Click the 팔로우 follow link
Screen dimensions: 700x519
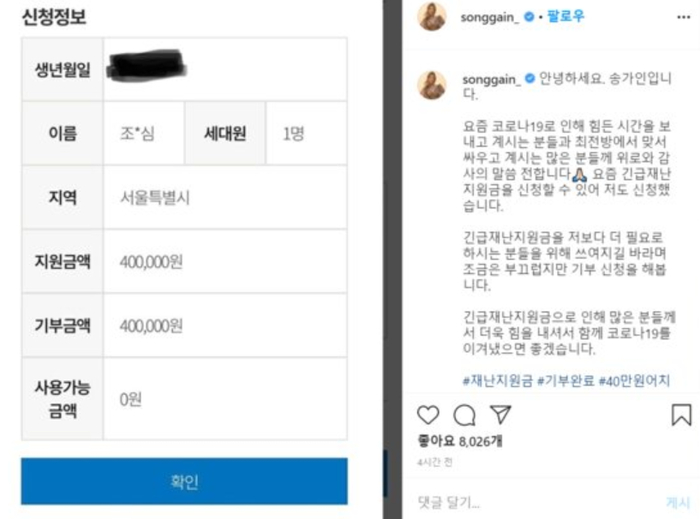(565, 17)
